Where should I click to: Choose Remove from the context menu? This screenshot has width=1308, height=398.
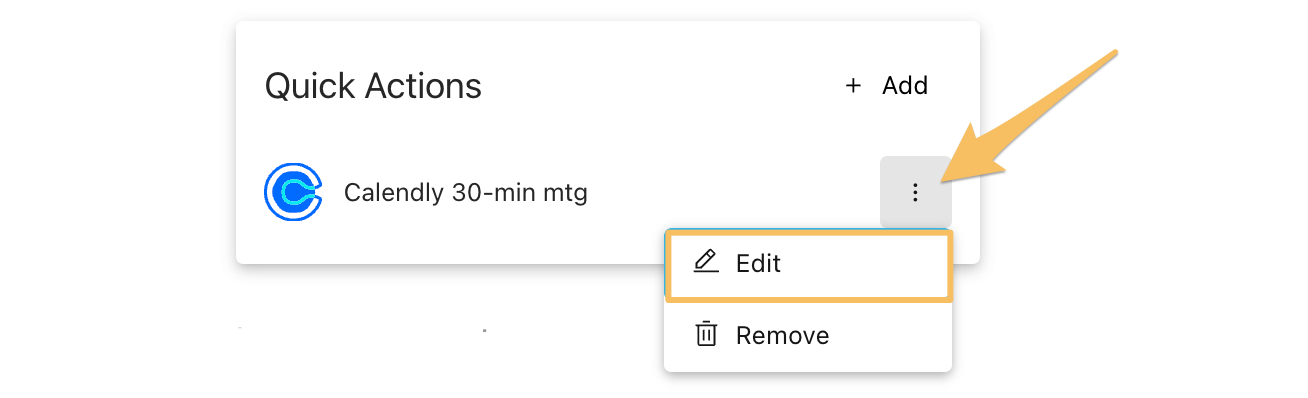808,335
